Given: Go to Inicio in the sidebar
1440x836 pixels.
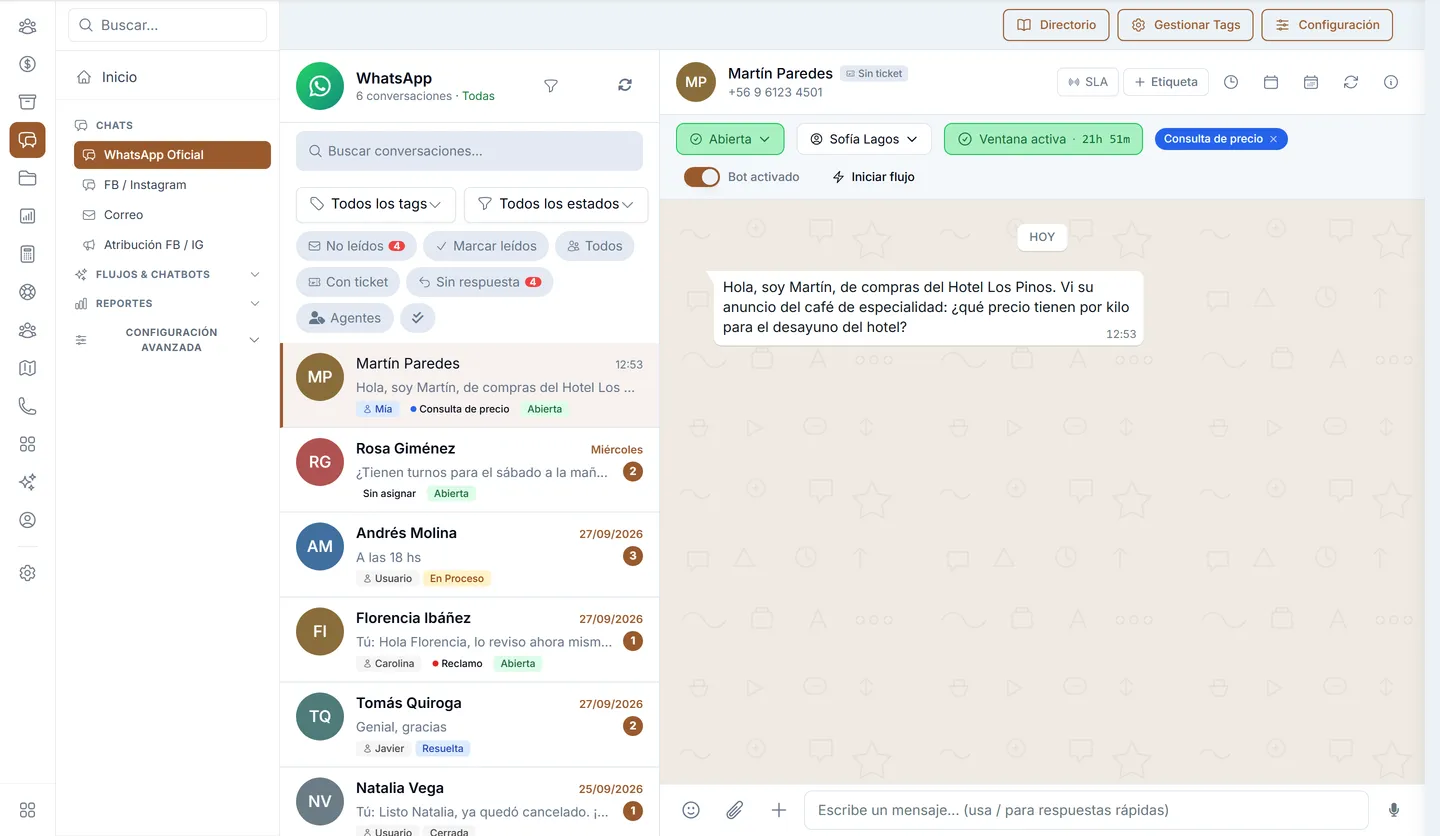Looking at the screenshot, I should 167,77.
